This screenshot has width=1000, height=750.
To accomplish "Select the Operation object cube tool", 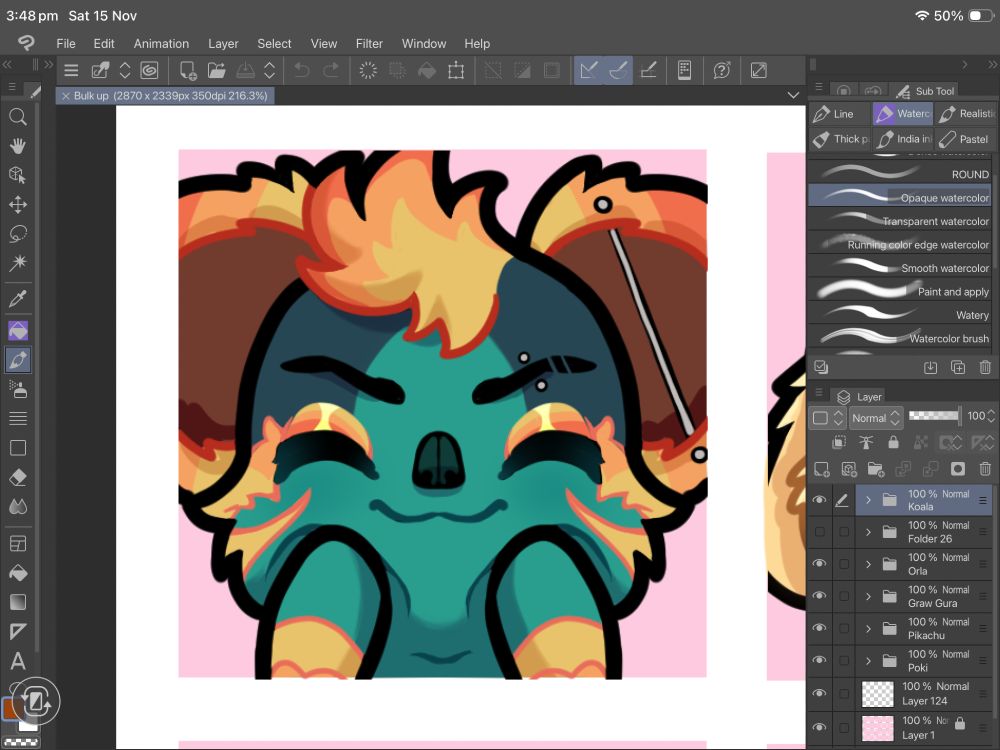I will click(x=18, y=175).
